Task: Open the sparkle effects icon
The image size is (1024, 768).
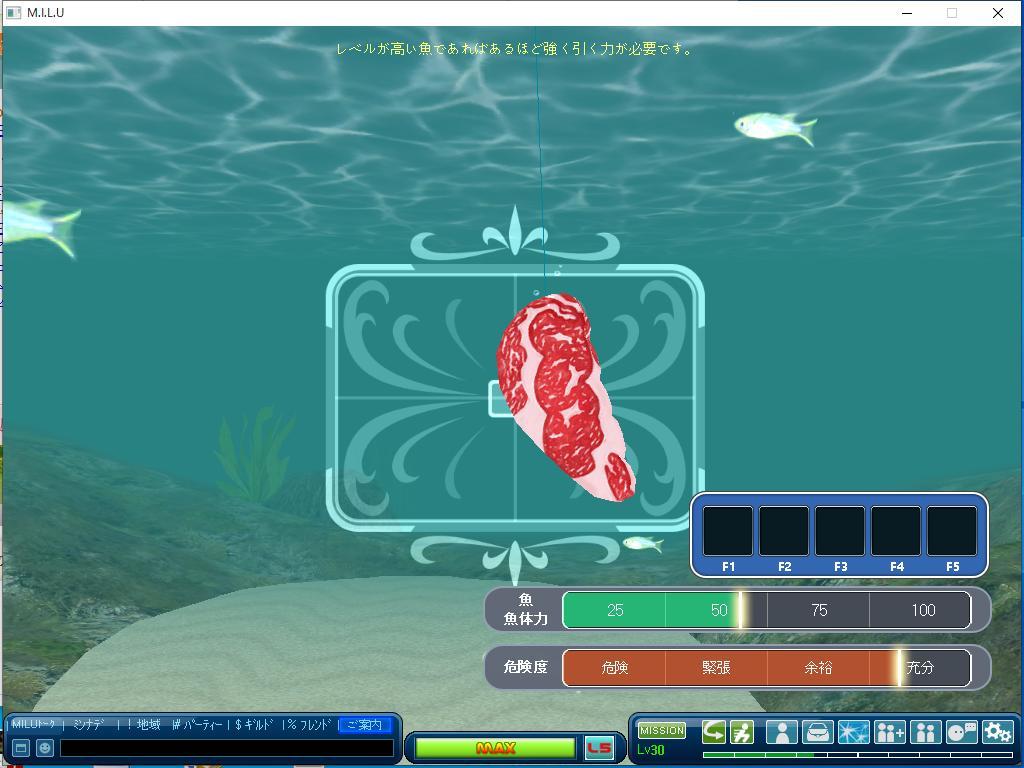Action: [854, 731]
